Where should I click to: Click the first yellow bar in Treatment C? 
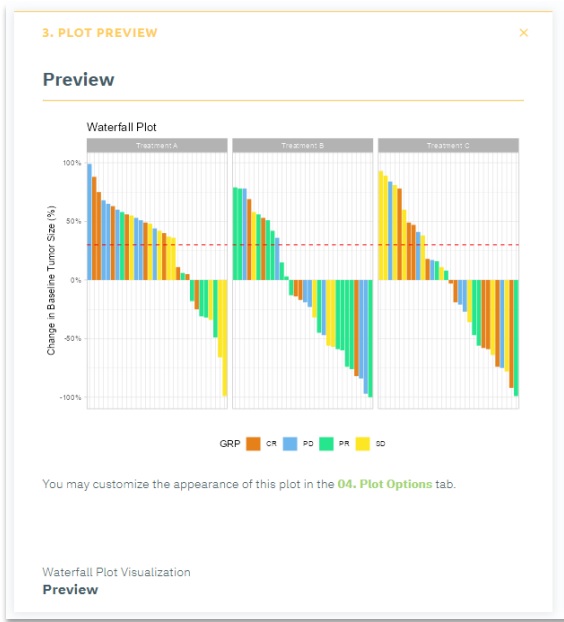[381, 225]
